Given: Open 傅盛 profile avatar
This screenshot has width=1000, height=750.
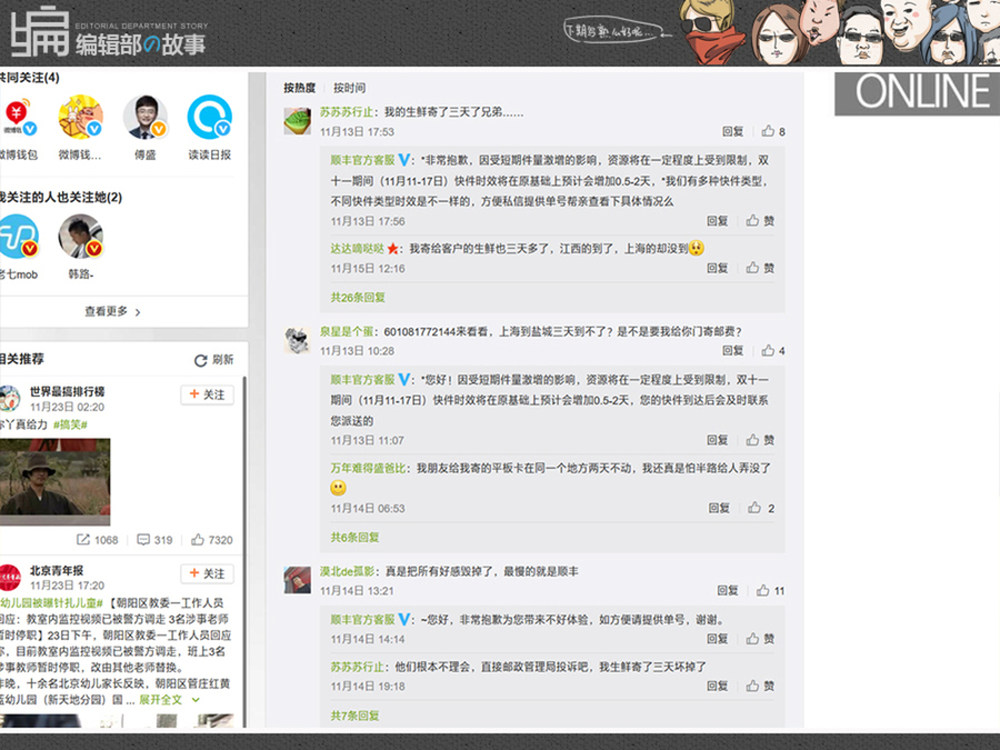Looking at the screenshot, I should pos(145,117).
